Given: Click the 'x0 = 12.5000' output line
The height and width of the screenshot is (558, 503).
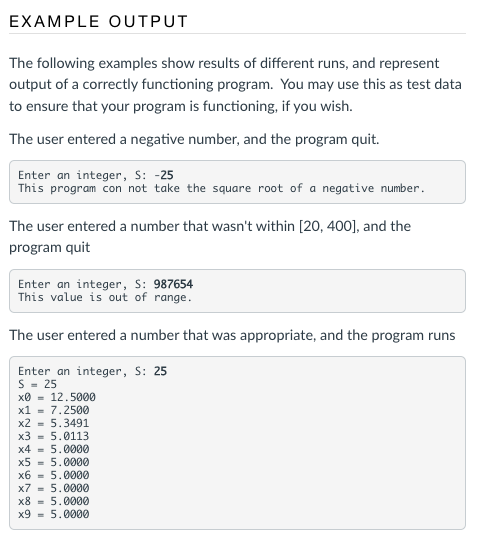Looking at the screenshot, I should tap(57, 397).
